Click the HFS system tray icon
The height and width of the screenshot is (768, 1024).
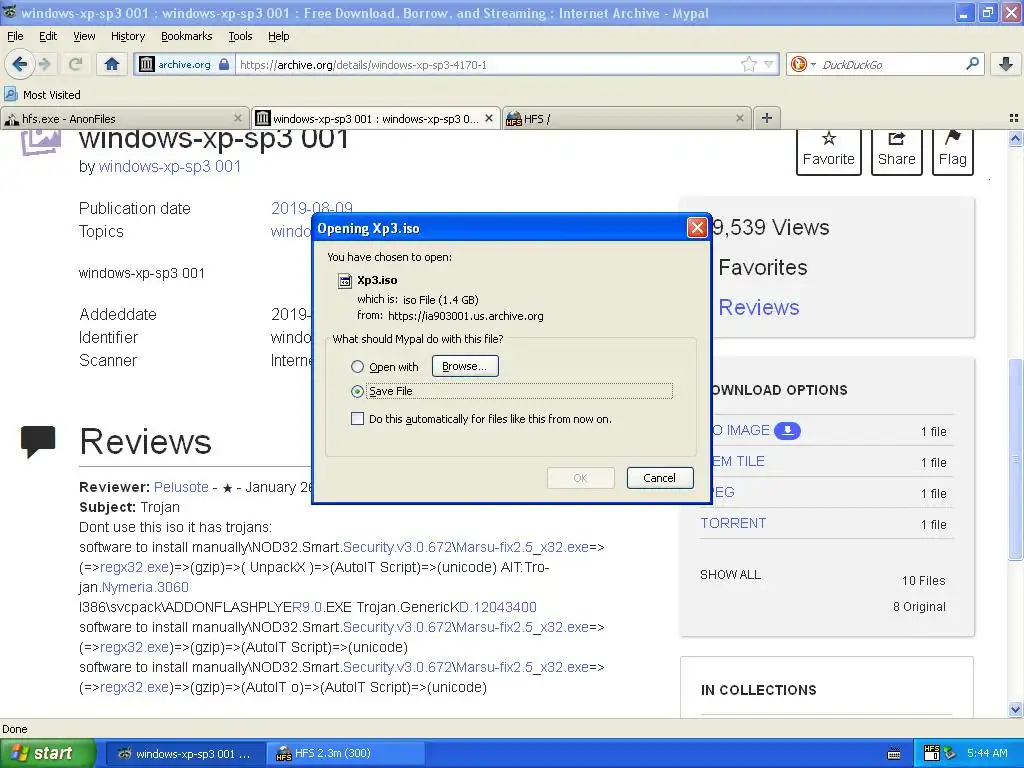[x=932, y=753]
